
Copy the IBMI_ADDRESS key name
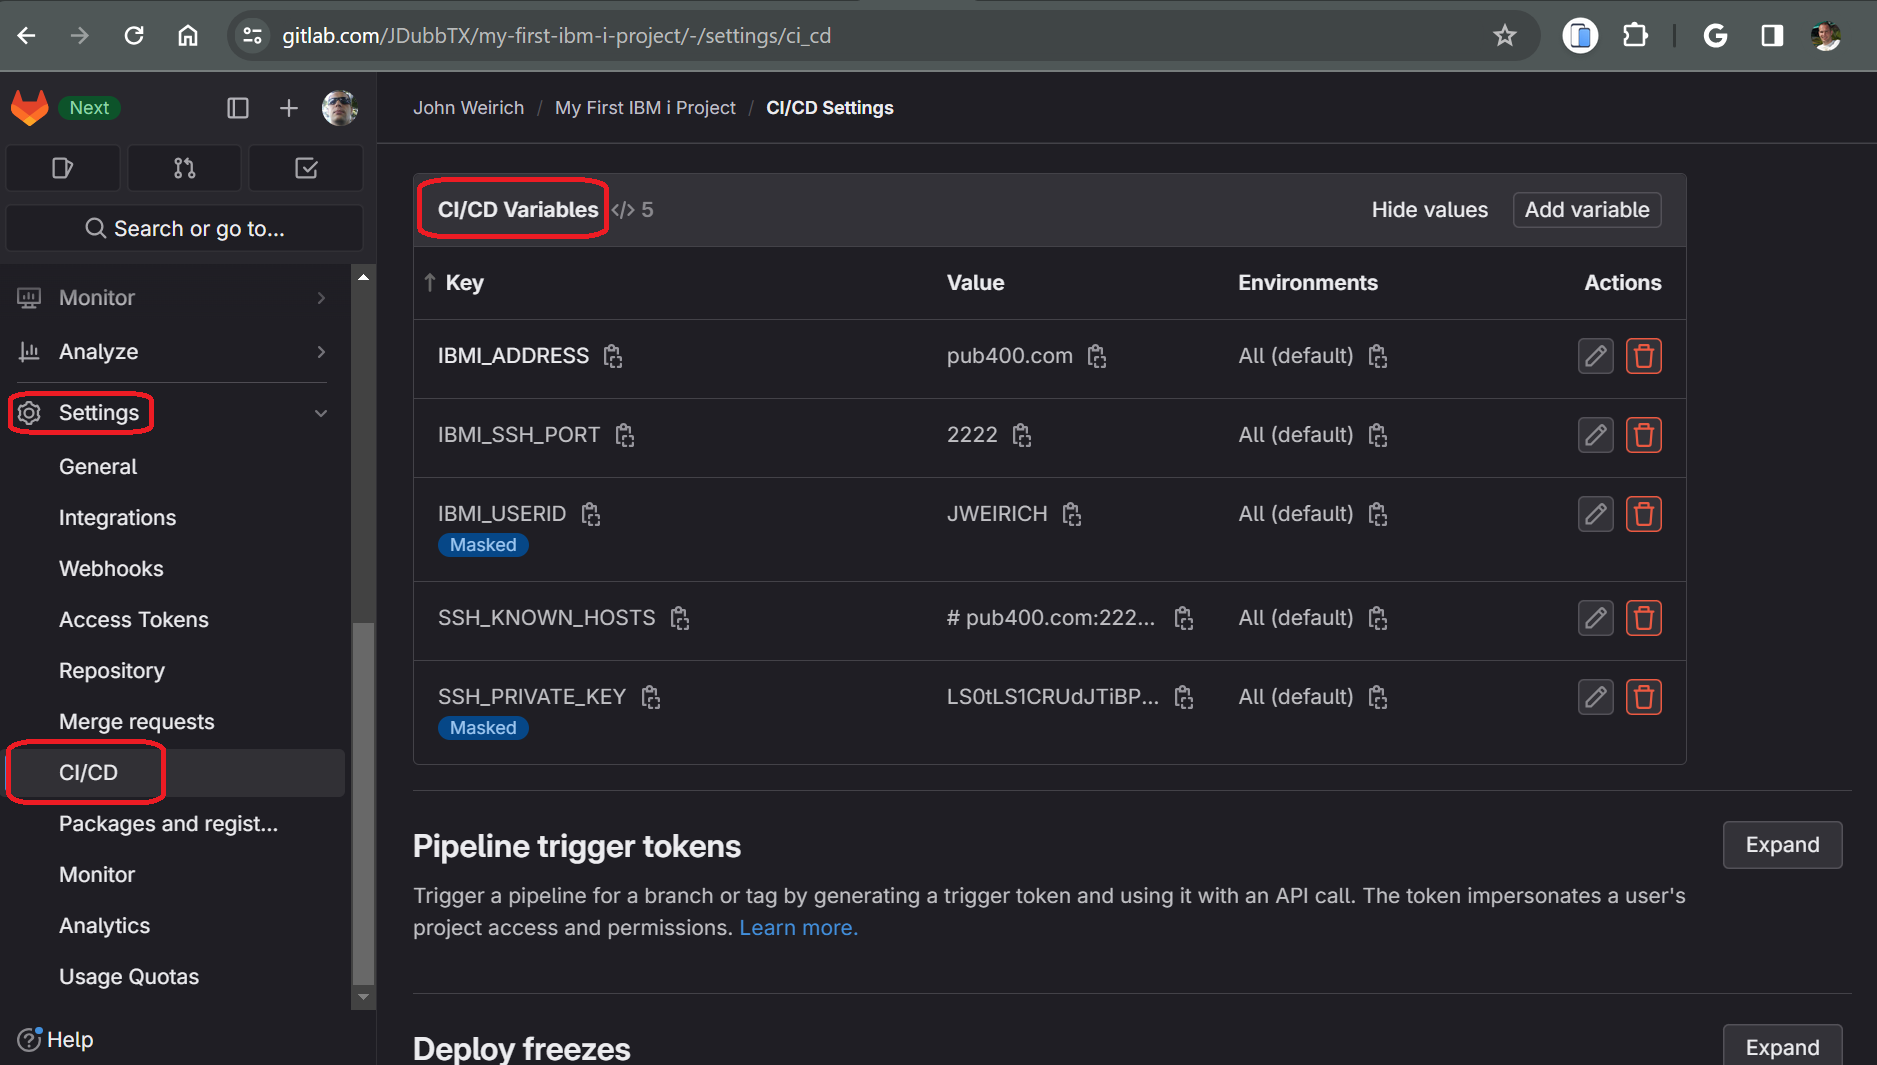point(613,356)
